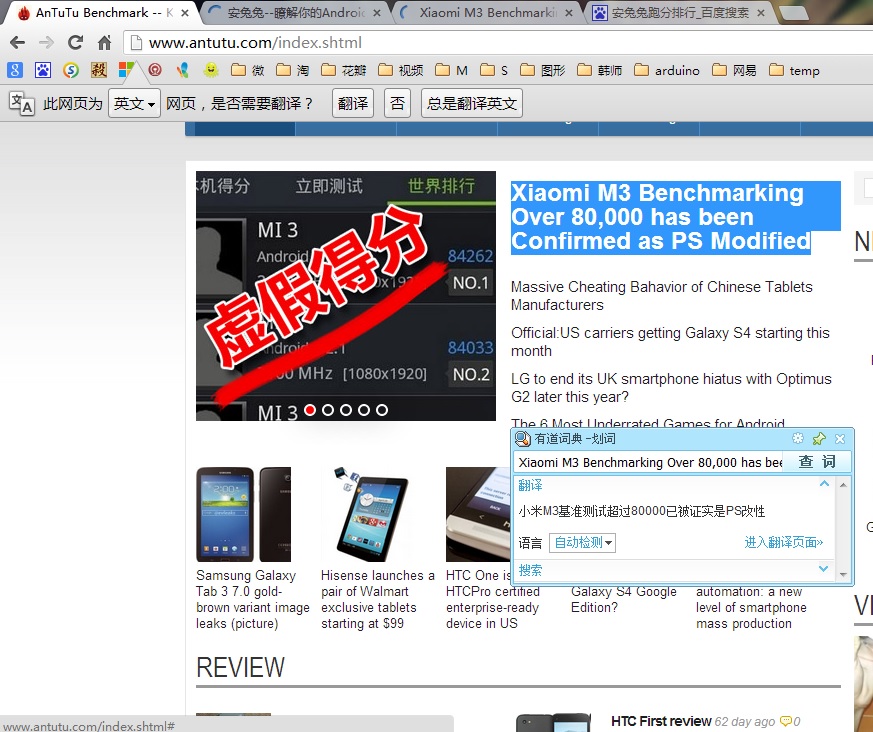Collapse the 翻译 section in Youdao popup
This screenshot has height=732, width=873.
(825, 484)
